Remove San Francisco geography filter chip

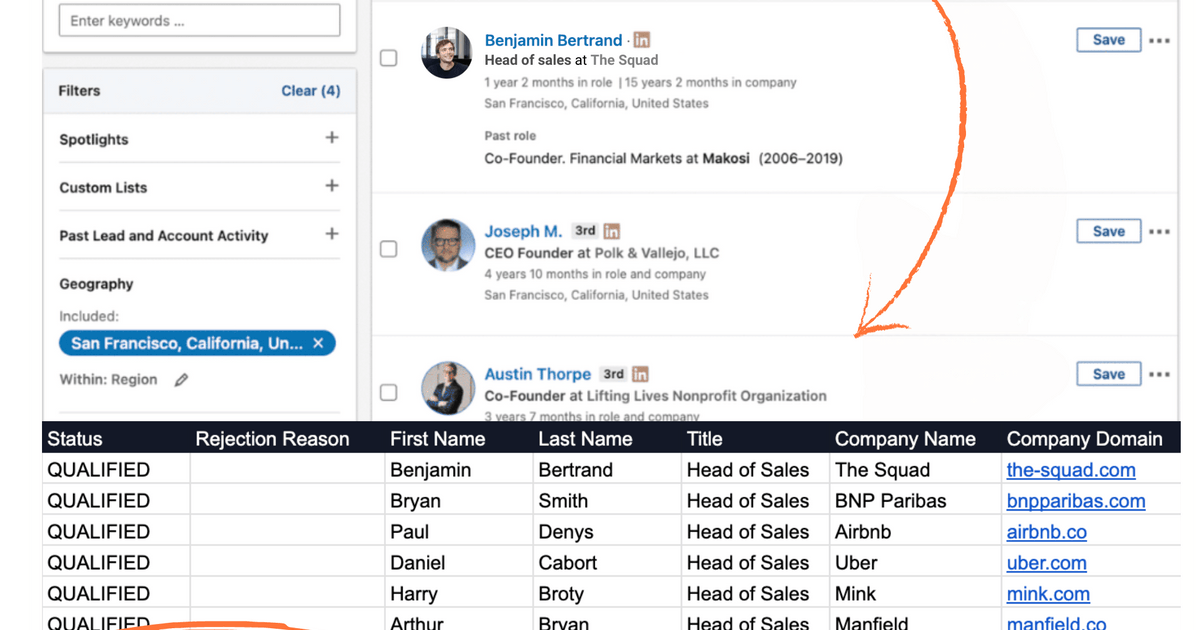coord(318,344)
